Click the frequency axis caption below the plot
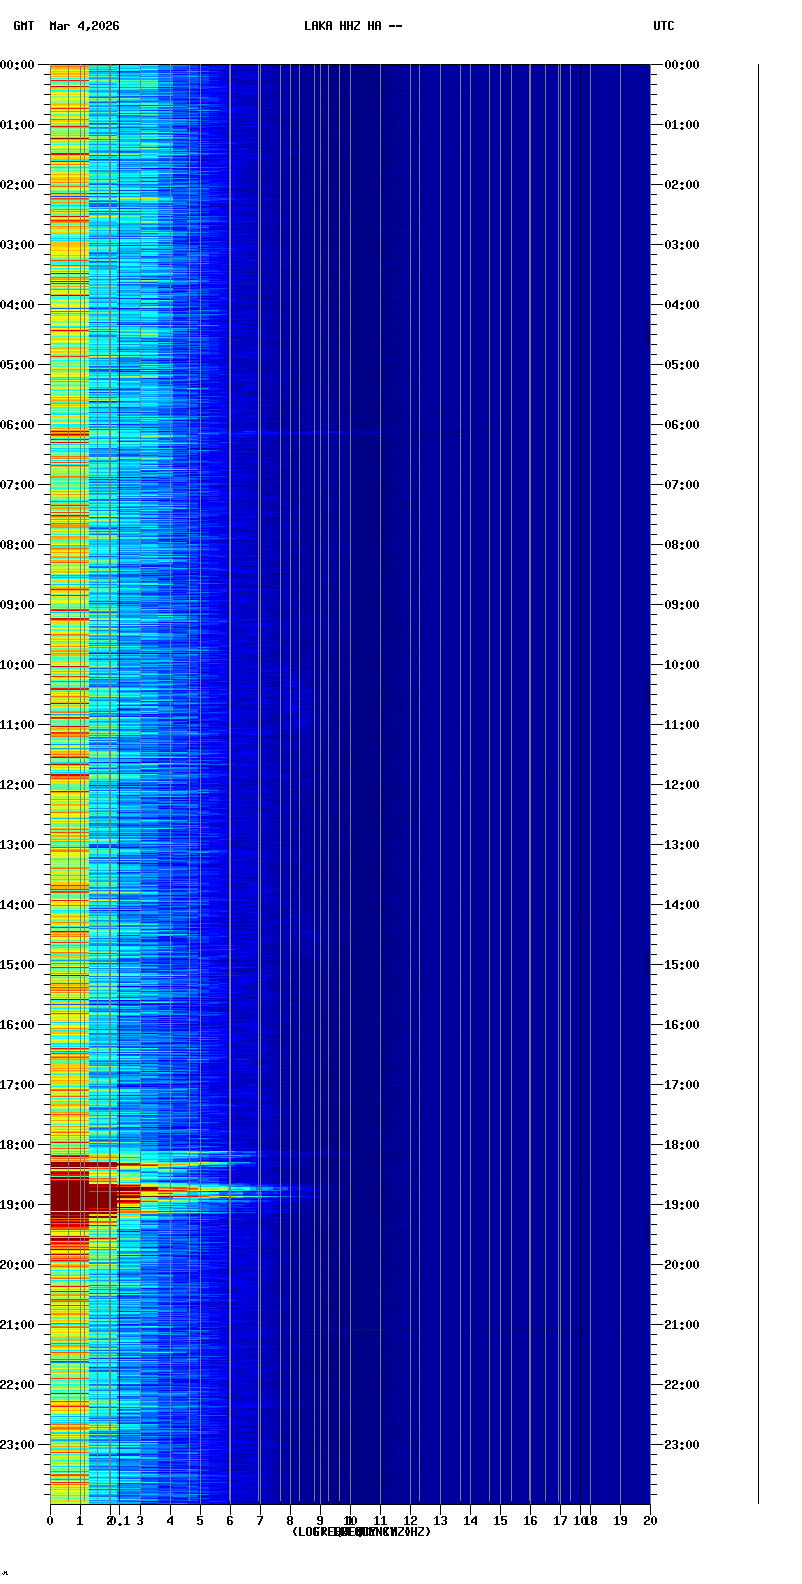 (x=361, y=1532)
